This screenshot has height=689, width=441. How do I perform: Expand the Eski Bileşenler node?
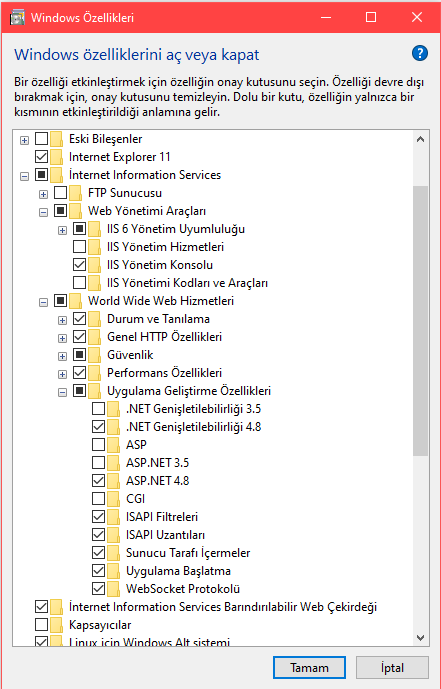(25, 140)
